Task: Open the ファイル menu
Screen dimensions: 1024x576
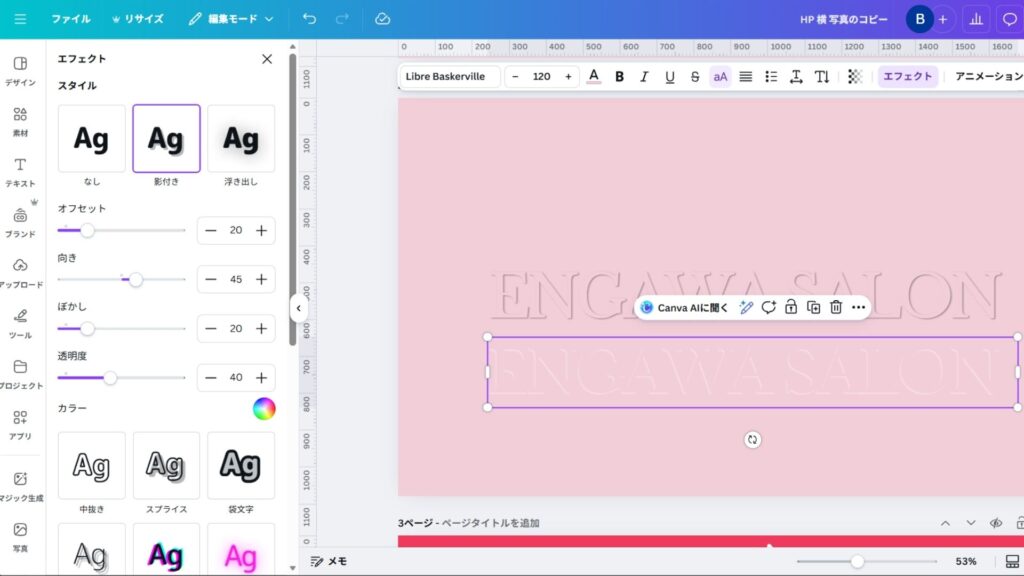Action: click(x=70, y=19)
